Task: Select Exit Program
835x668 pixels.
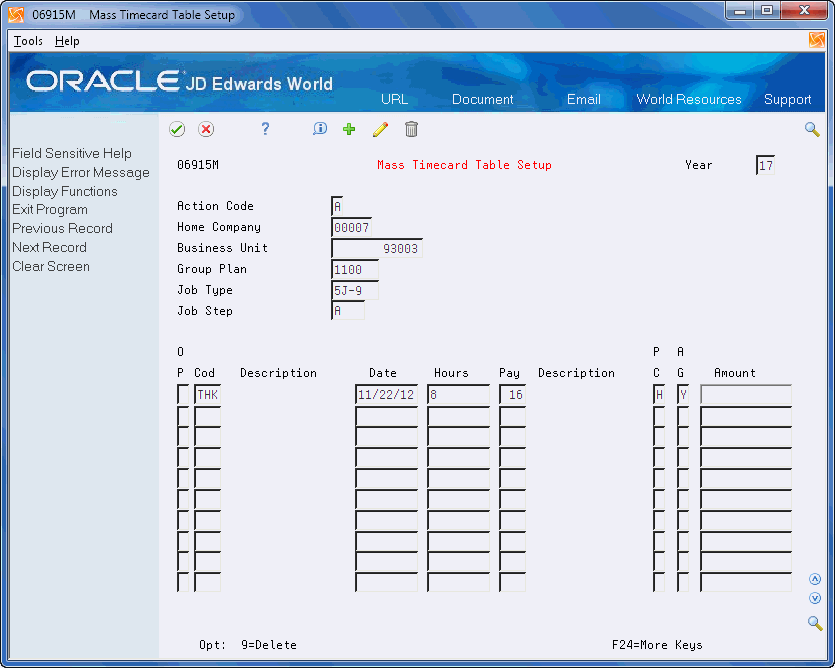Action: [x=50, y=210]
